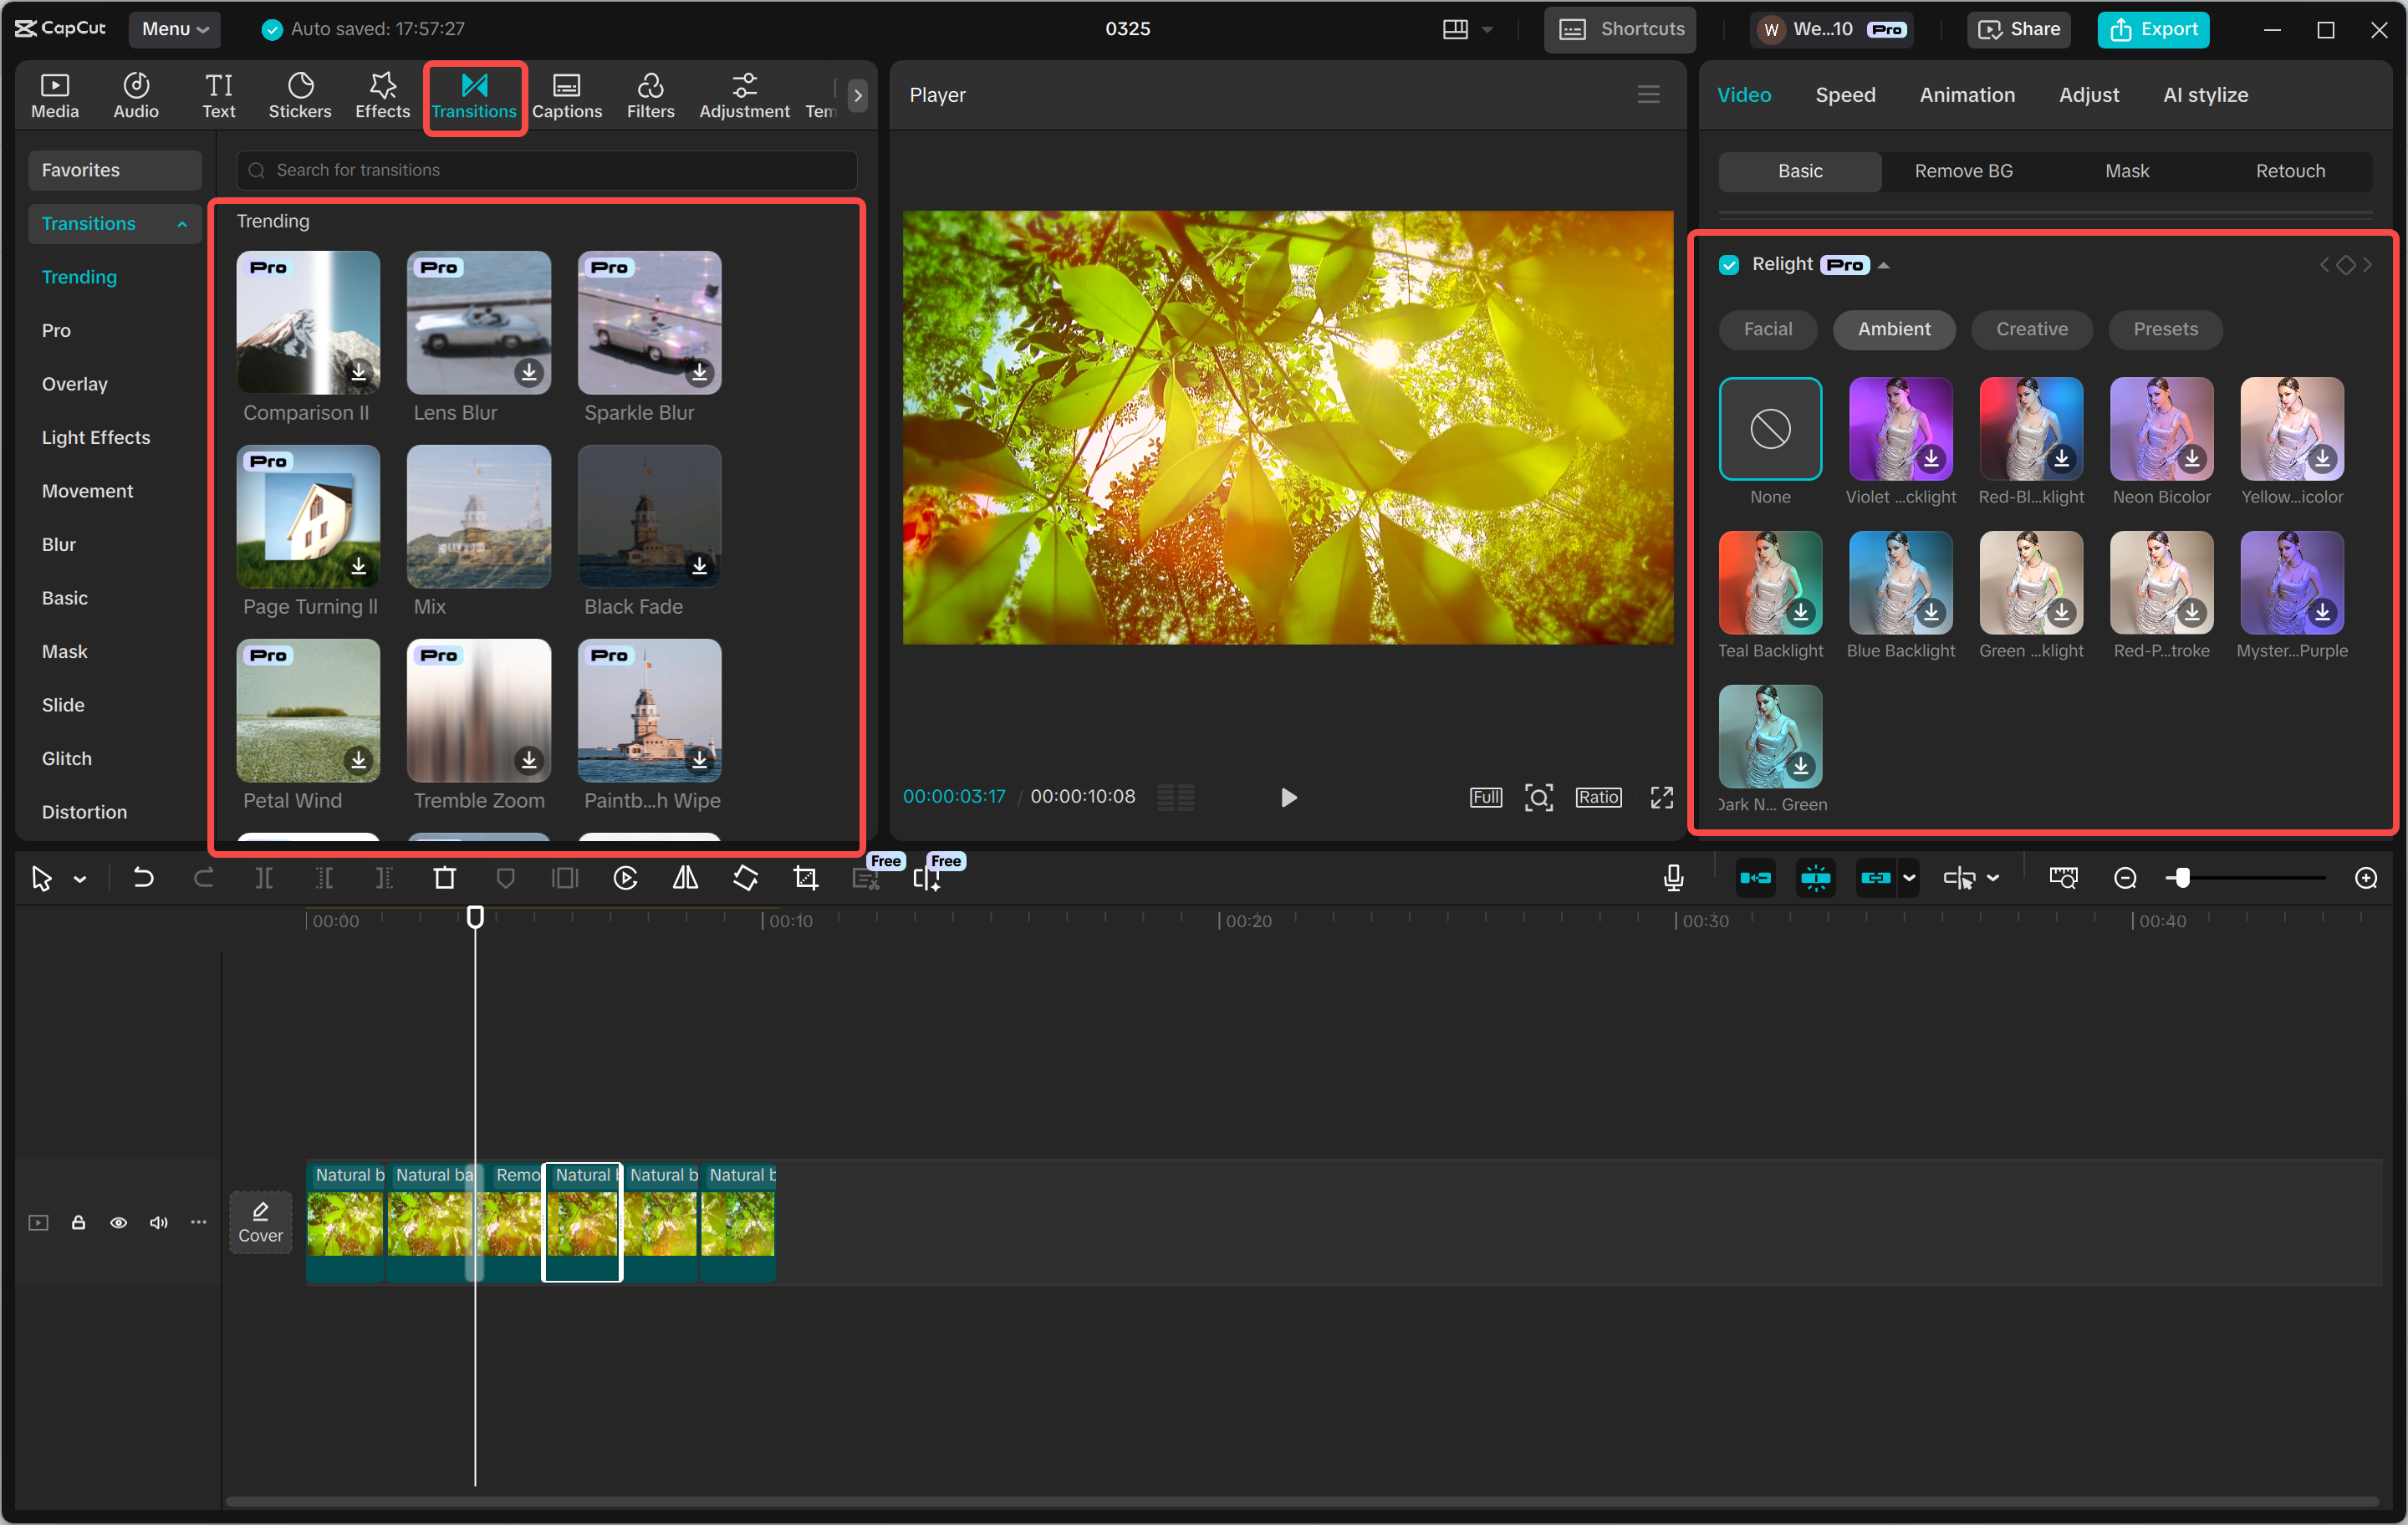Disable the Relight effect checkbox
Image resolution: width=2408 pixels, height=1525 pixels.
pyautogui.click(x=1729, y=264)
